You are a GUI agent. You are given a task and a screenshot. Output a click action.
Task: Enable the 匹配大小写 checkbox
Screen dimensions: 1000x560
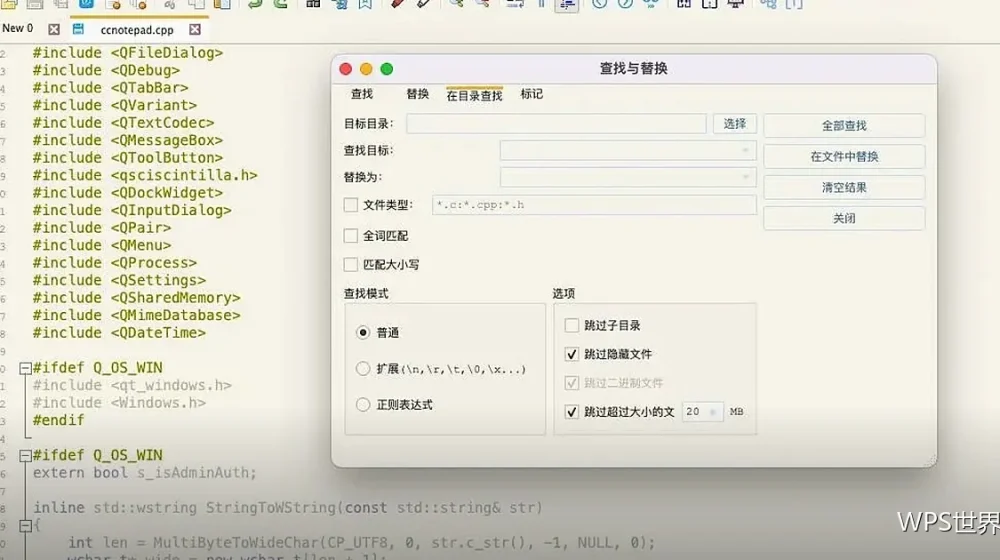tap(351, 264)
